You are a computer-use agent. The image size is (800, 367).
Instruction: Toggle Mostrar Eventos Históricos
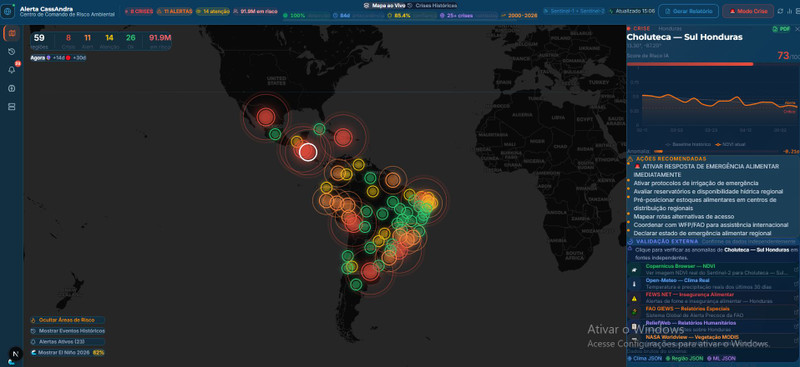(x=67, y=331)
